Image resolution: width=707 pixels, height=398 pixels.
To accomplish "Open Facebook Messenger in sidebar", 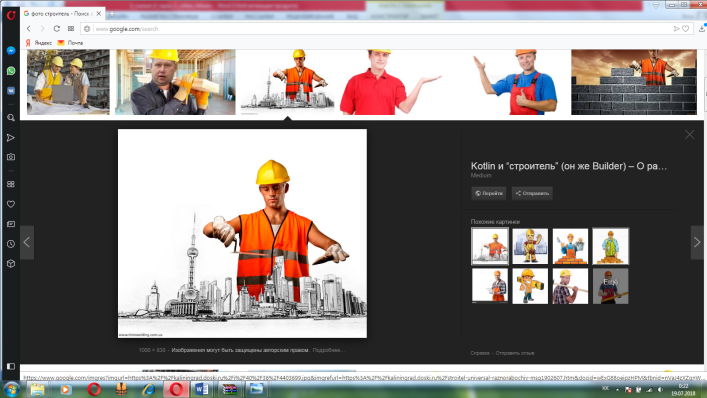I will (11, 51).
